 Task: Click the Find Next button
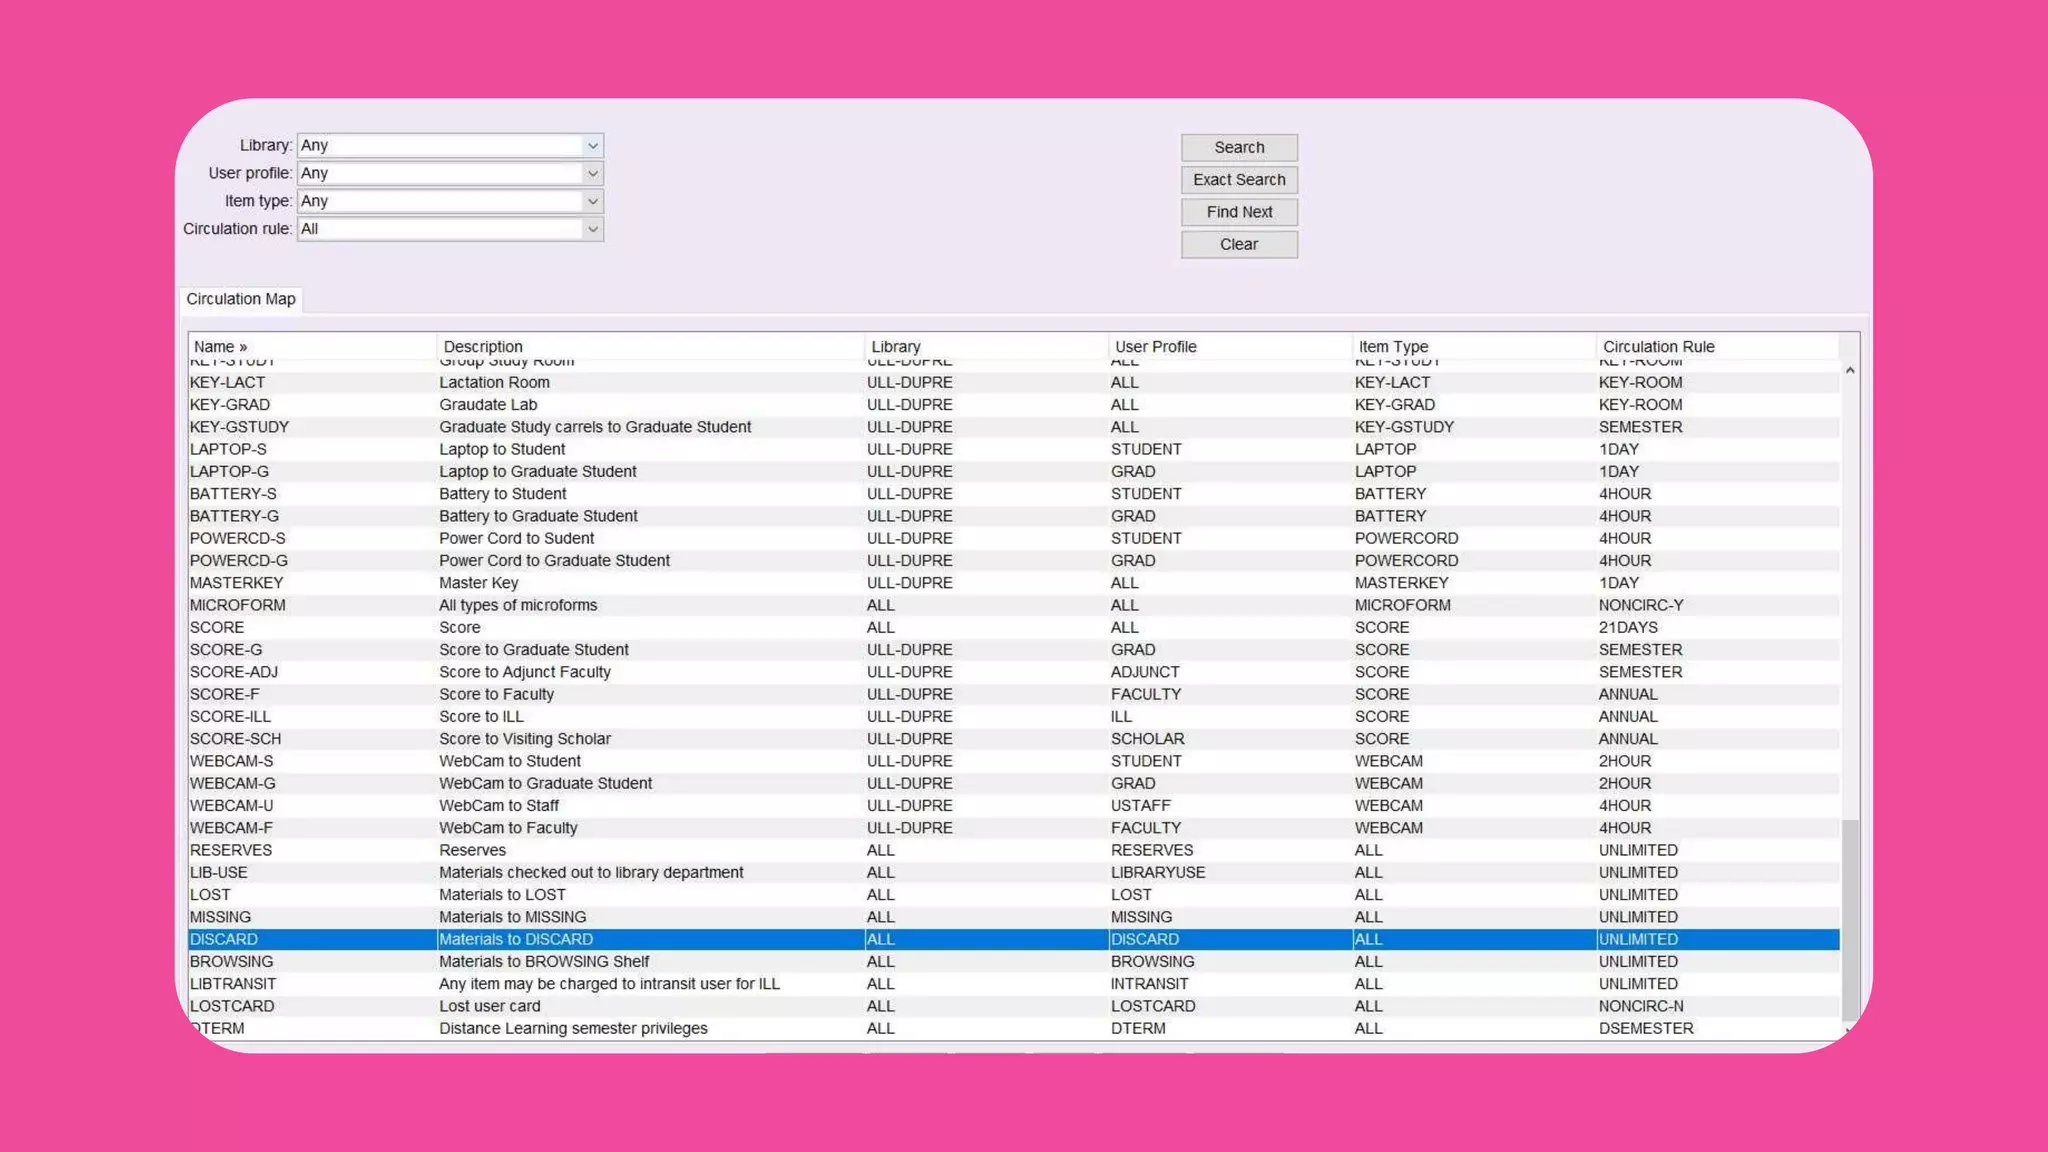click(1238, 212)
